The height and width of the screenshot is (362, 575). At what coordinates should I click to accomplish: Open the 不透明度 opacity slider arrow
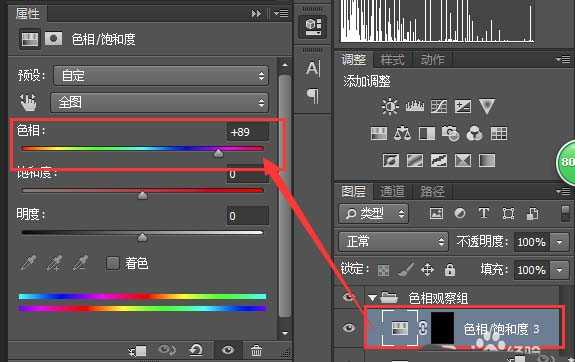[x=559, y=242]
